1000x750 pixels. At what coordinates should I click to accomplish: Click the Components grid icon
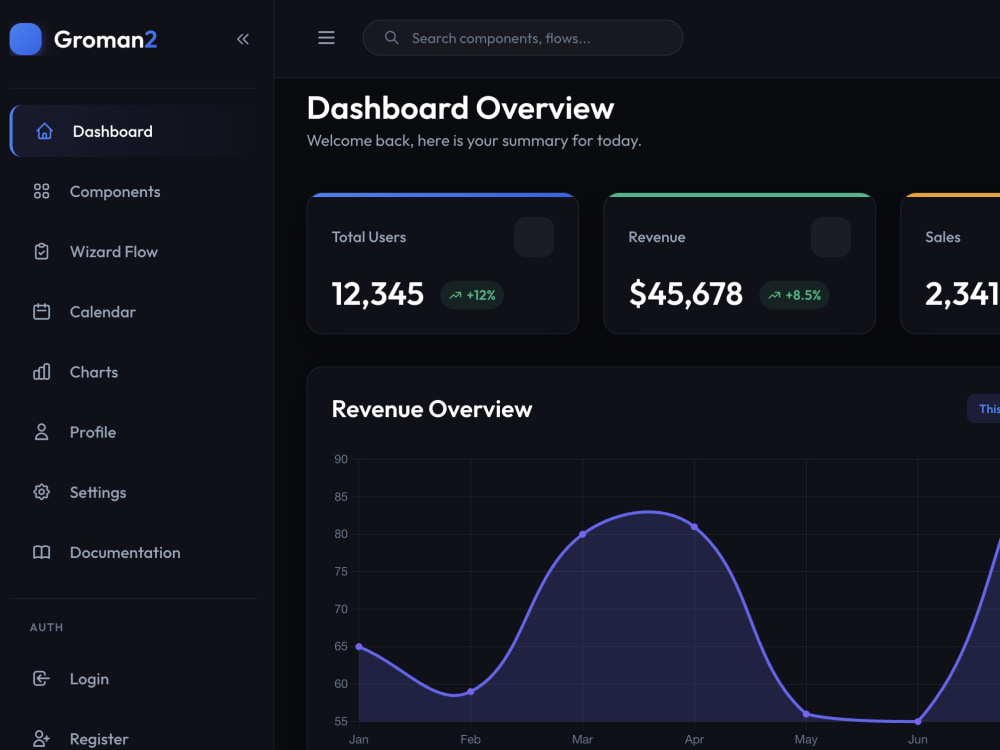pos(41,191)
